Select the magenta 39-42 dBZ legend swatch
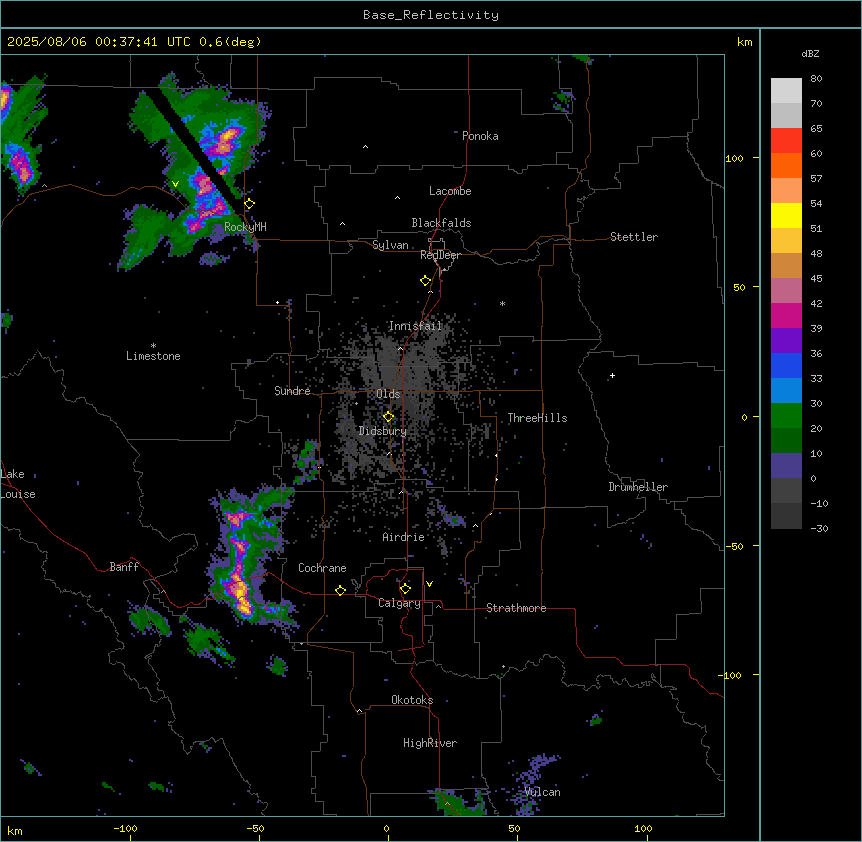Screen dimensions: 862x842 click(x=786, y=315)
